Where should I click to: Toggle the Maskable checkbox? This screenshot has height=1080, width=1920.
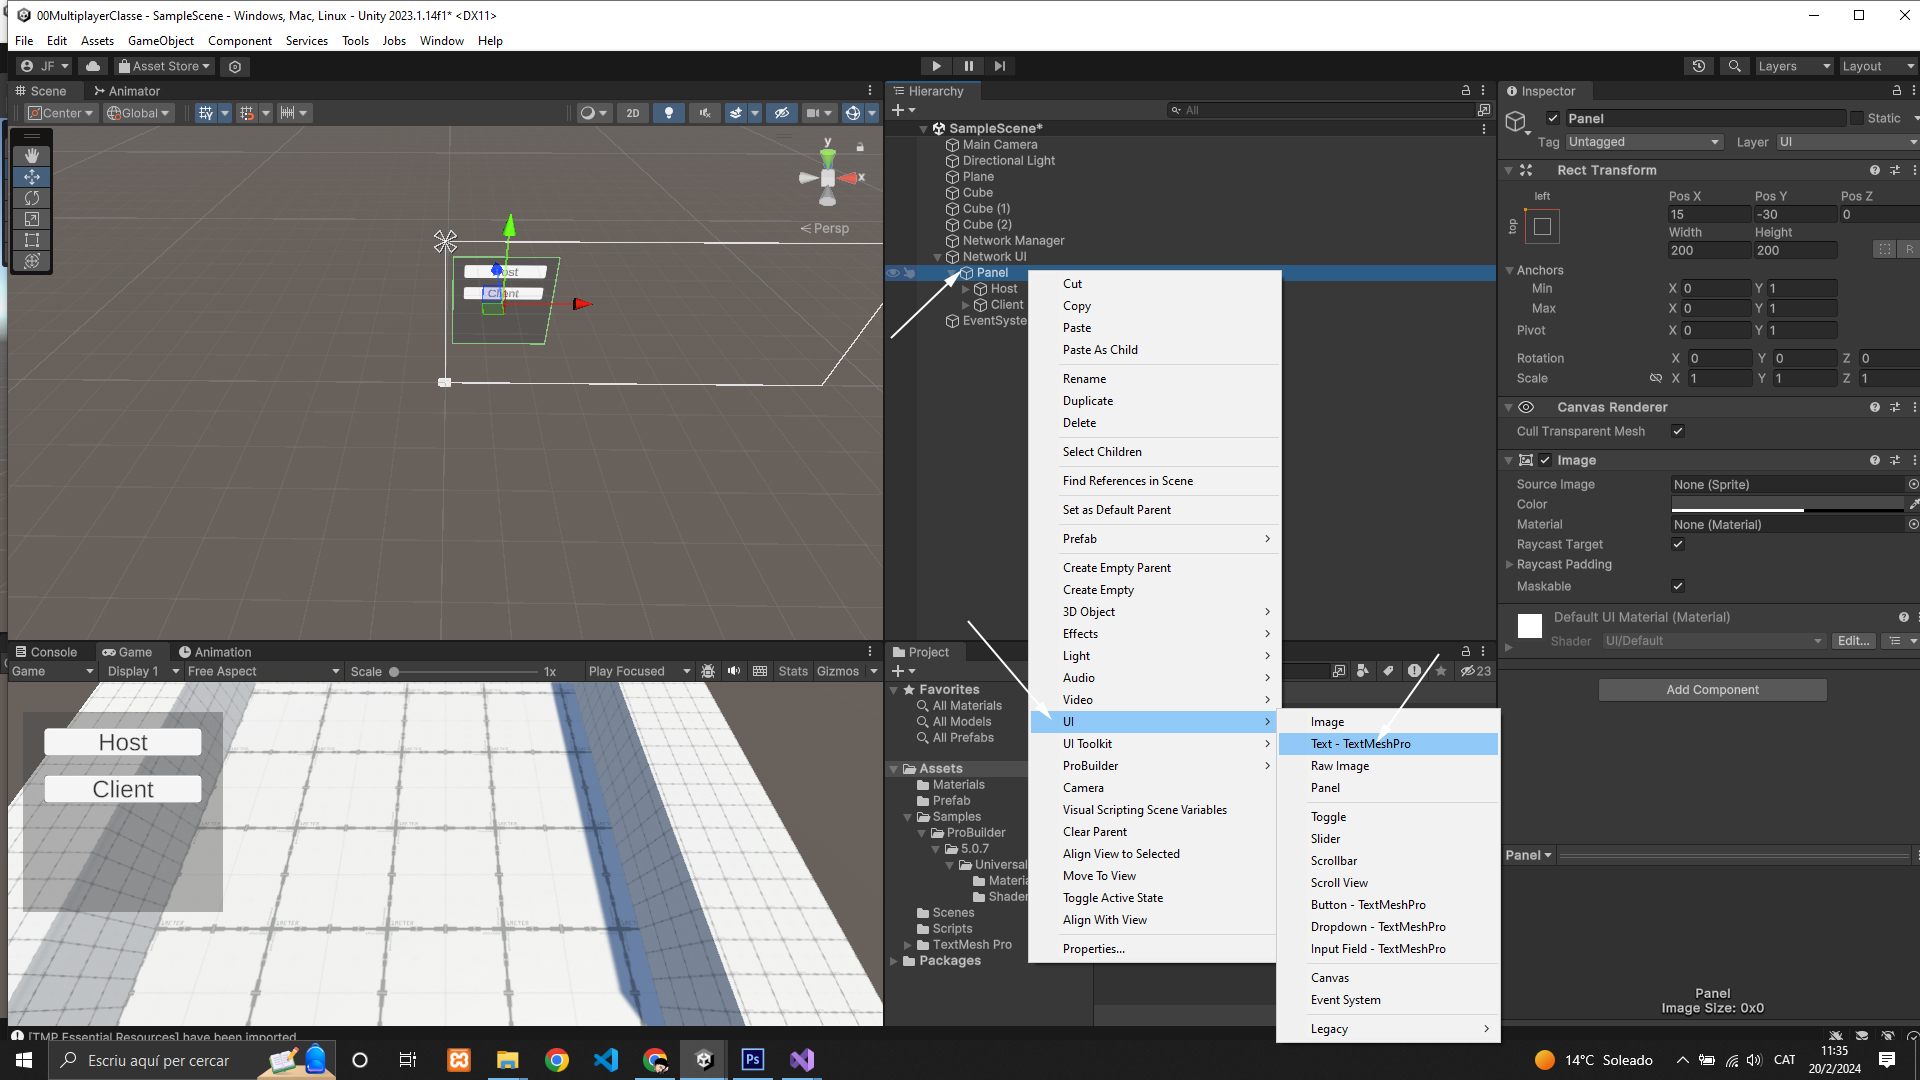coord(1678,586)
